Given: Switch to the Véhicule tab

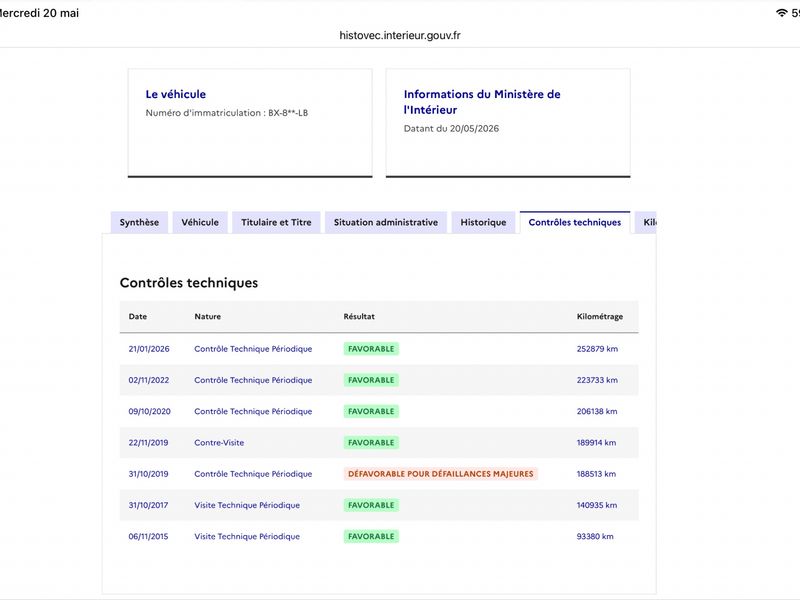Looking at the screenshot, I should [200, 222].
